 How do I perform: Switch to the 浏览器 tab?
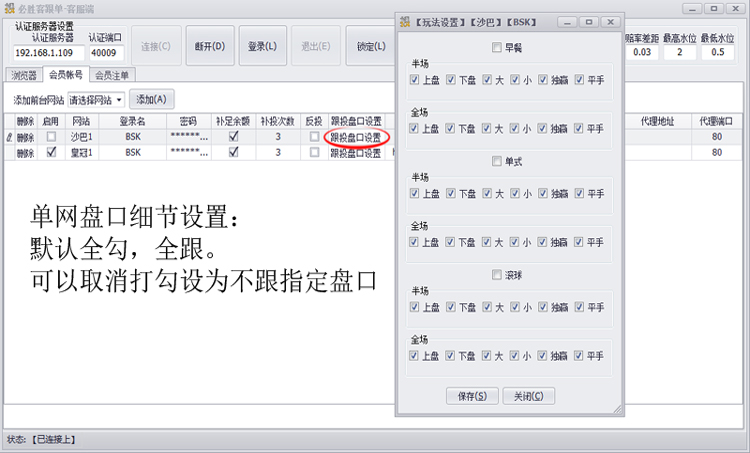pyautogui.click(x=24, y=75)
